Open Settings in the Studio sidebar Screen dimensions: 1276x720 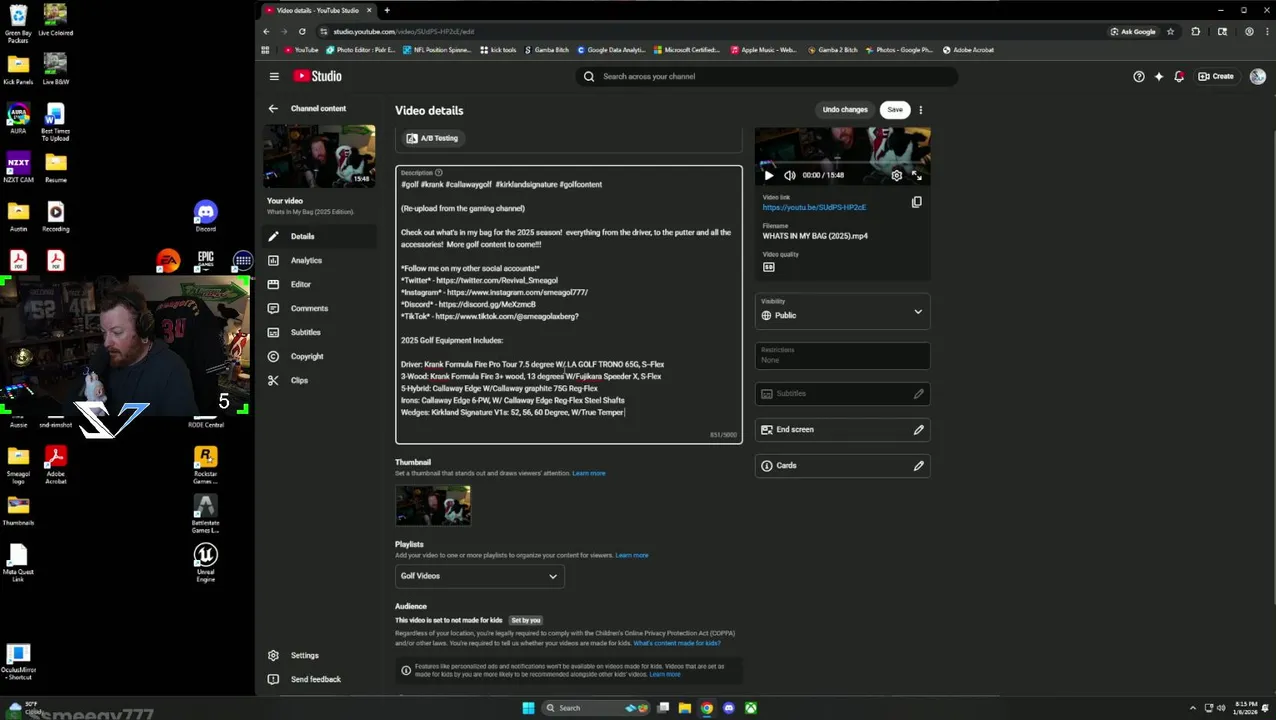click(x=319, y=655)
